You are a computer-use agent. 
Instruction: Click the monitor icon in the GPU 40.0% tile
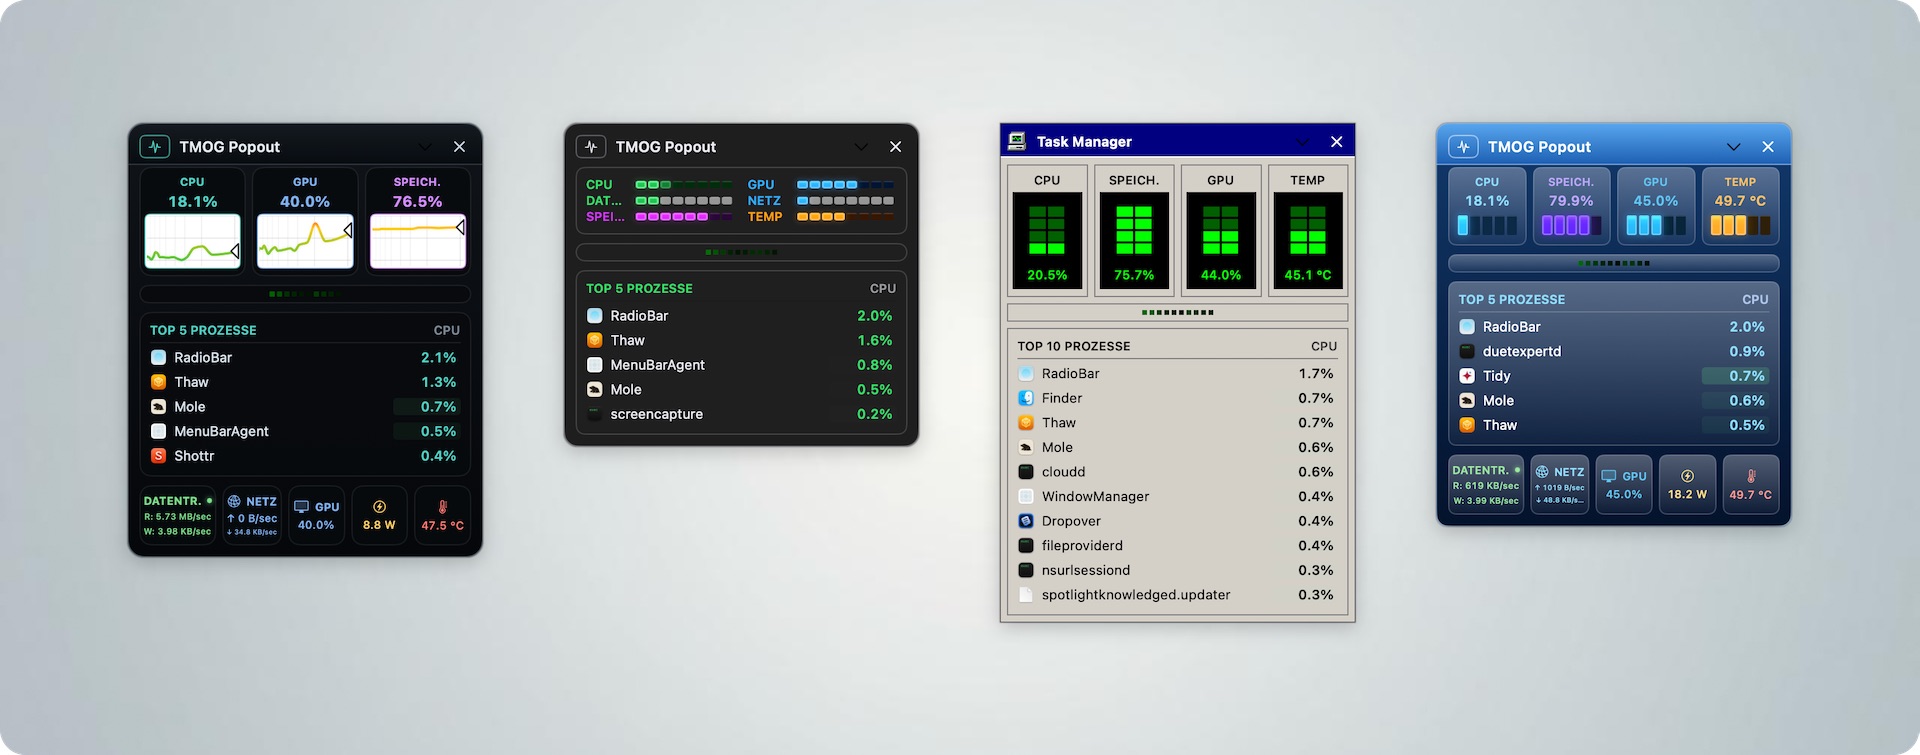(x=301, y=507)
